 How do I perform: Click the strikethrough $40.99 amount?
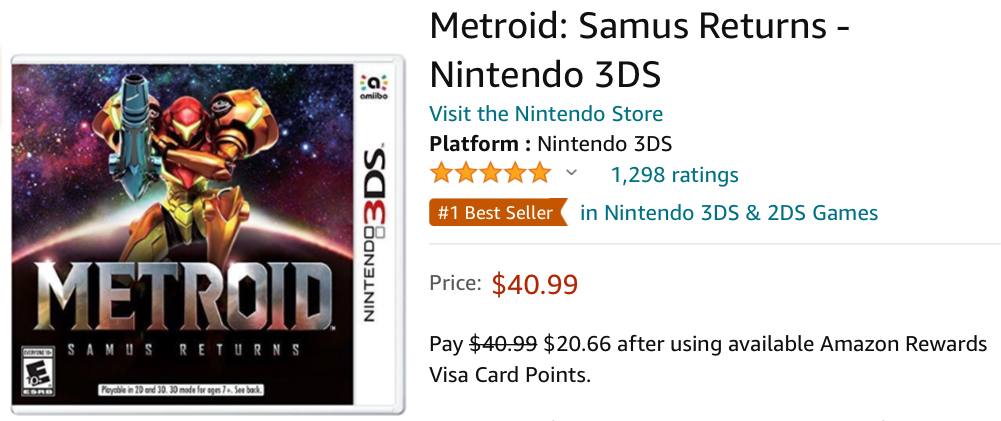point(504,344)
